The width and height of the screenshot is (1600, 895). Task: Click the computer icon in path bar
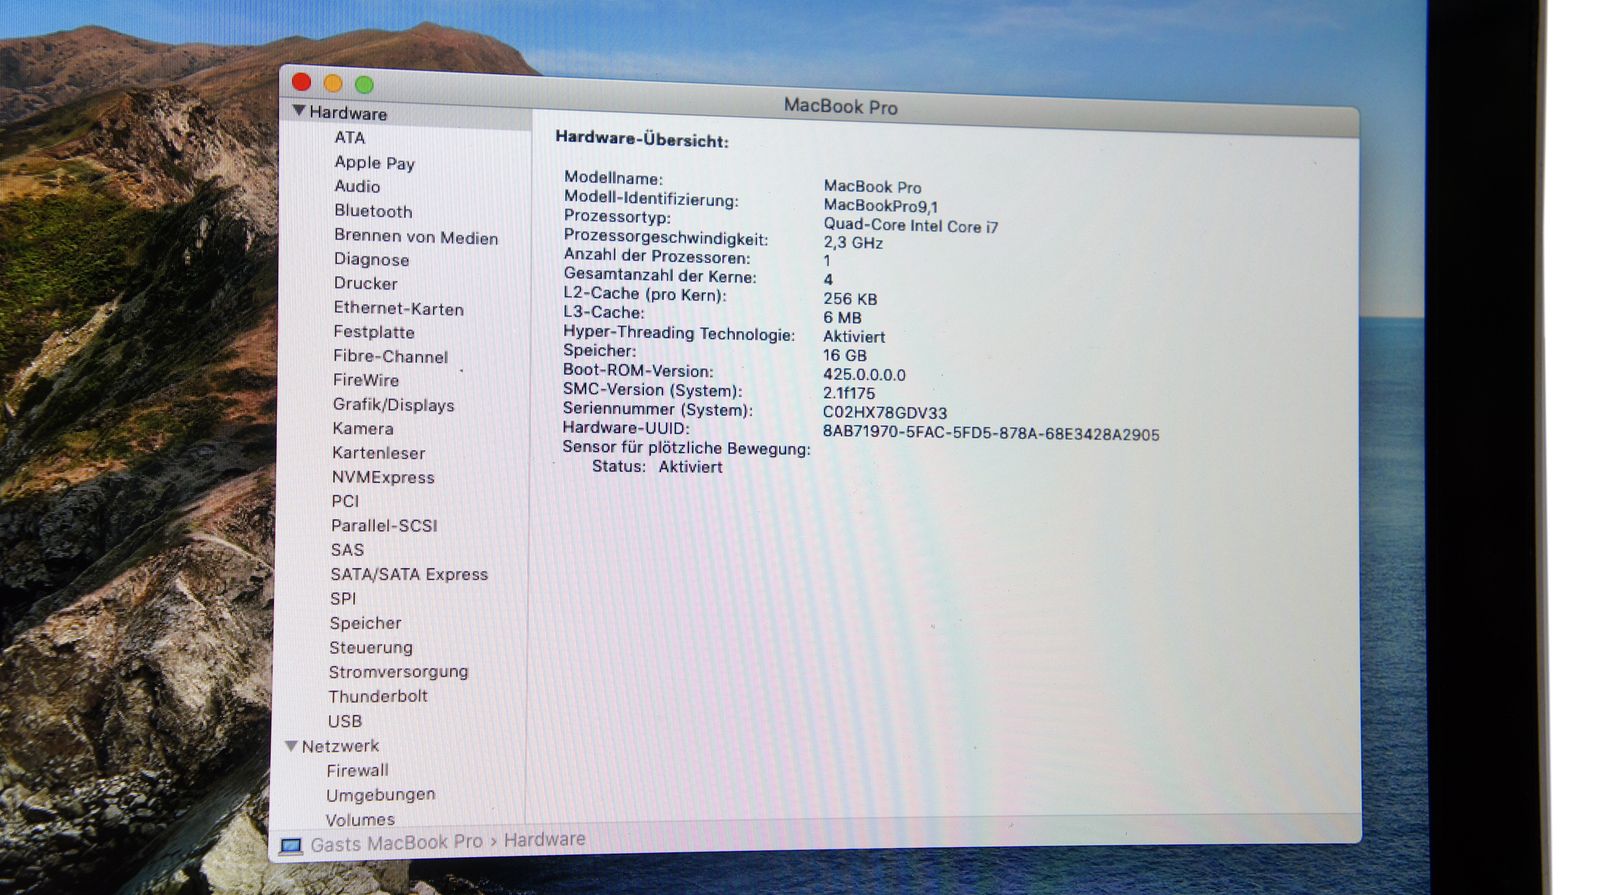(291, 847)
